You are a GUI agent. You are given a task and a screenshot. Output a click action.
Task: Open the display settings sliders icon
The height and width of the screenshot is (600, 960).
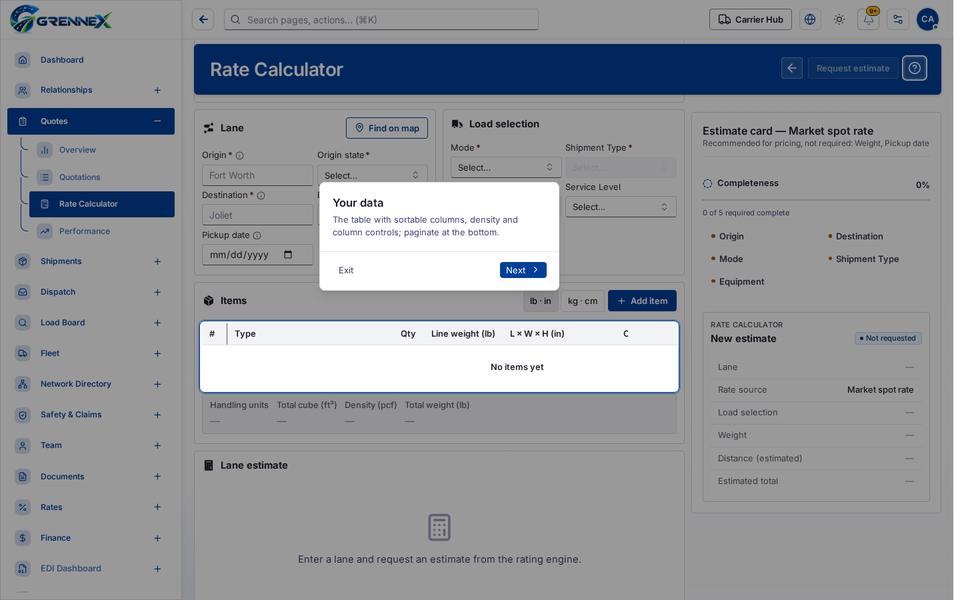tap(898, 20)
